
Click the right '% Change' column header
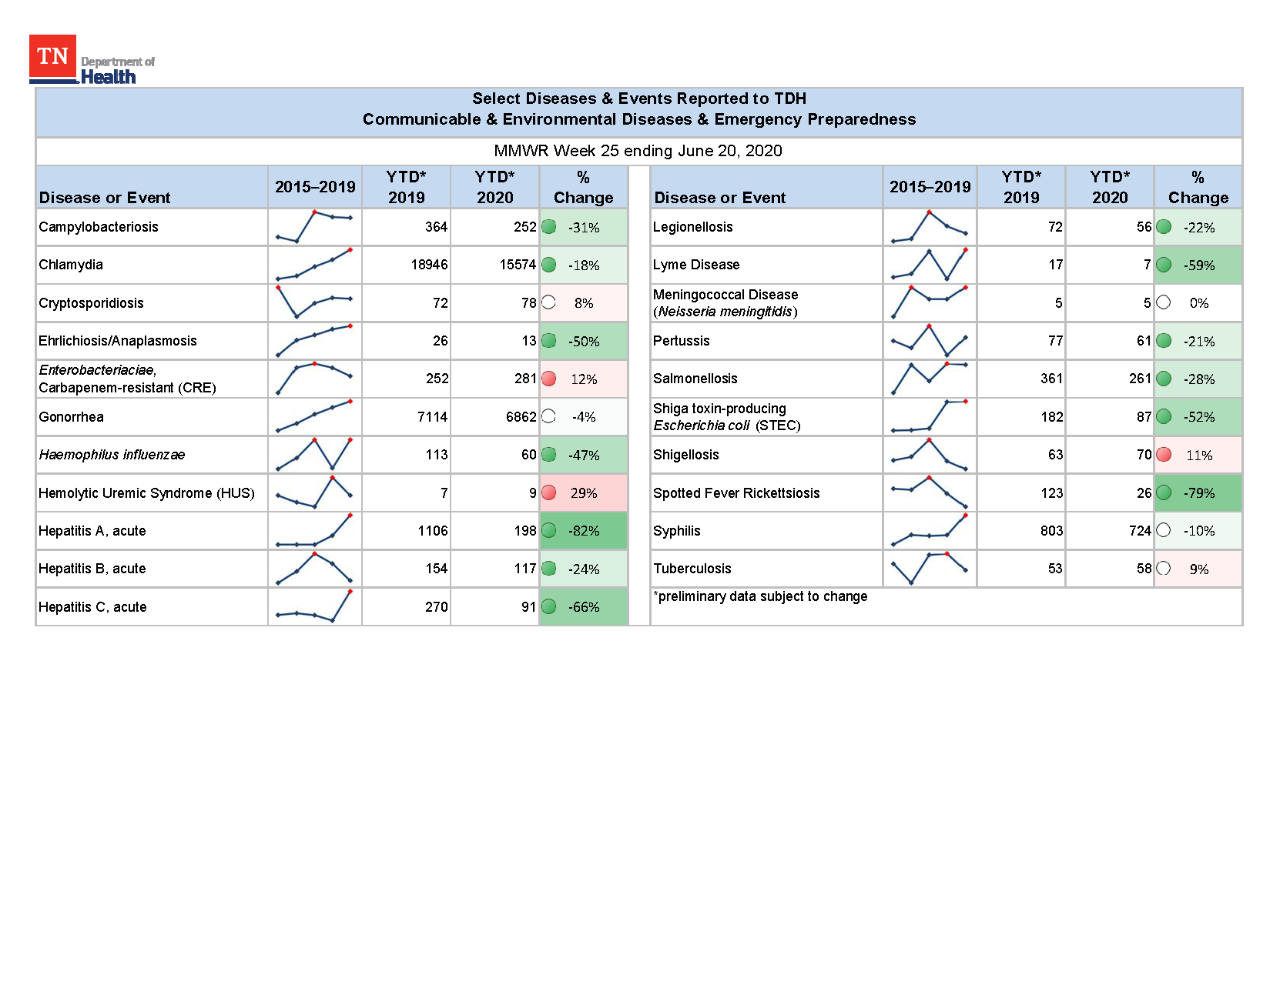coord(1198,187)
